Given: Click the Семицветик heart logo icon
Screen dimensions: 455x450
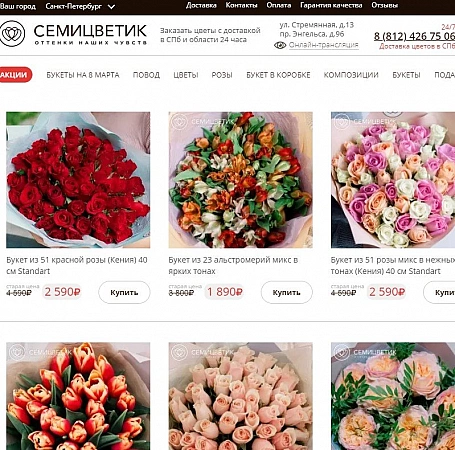Looking at the screenshot, I should coord(12,33).
